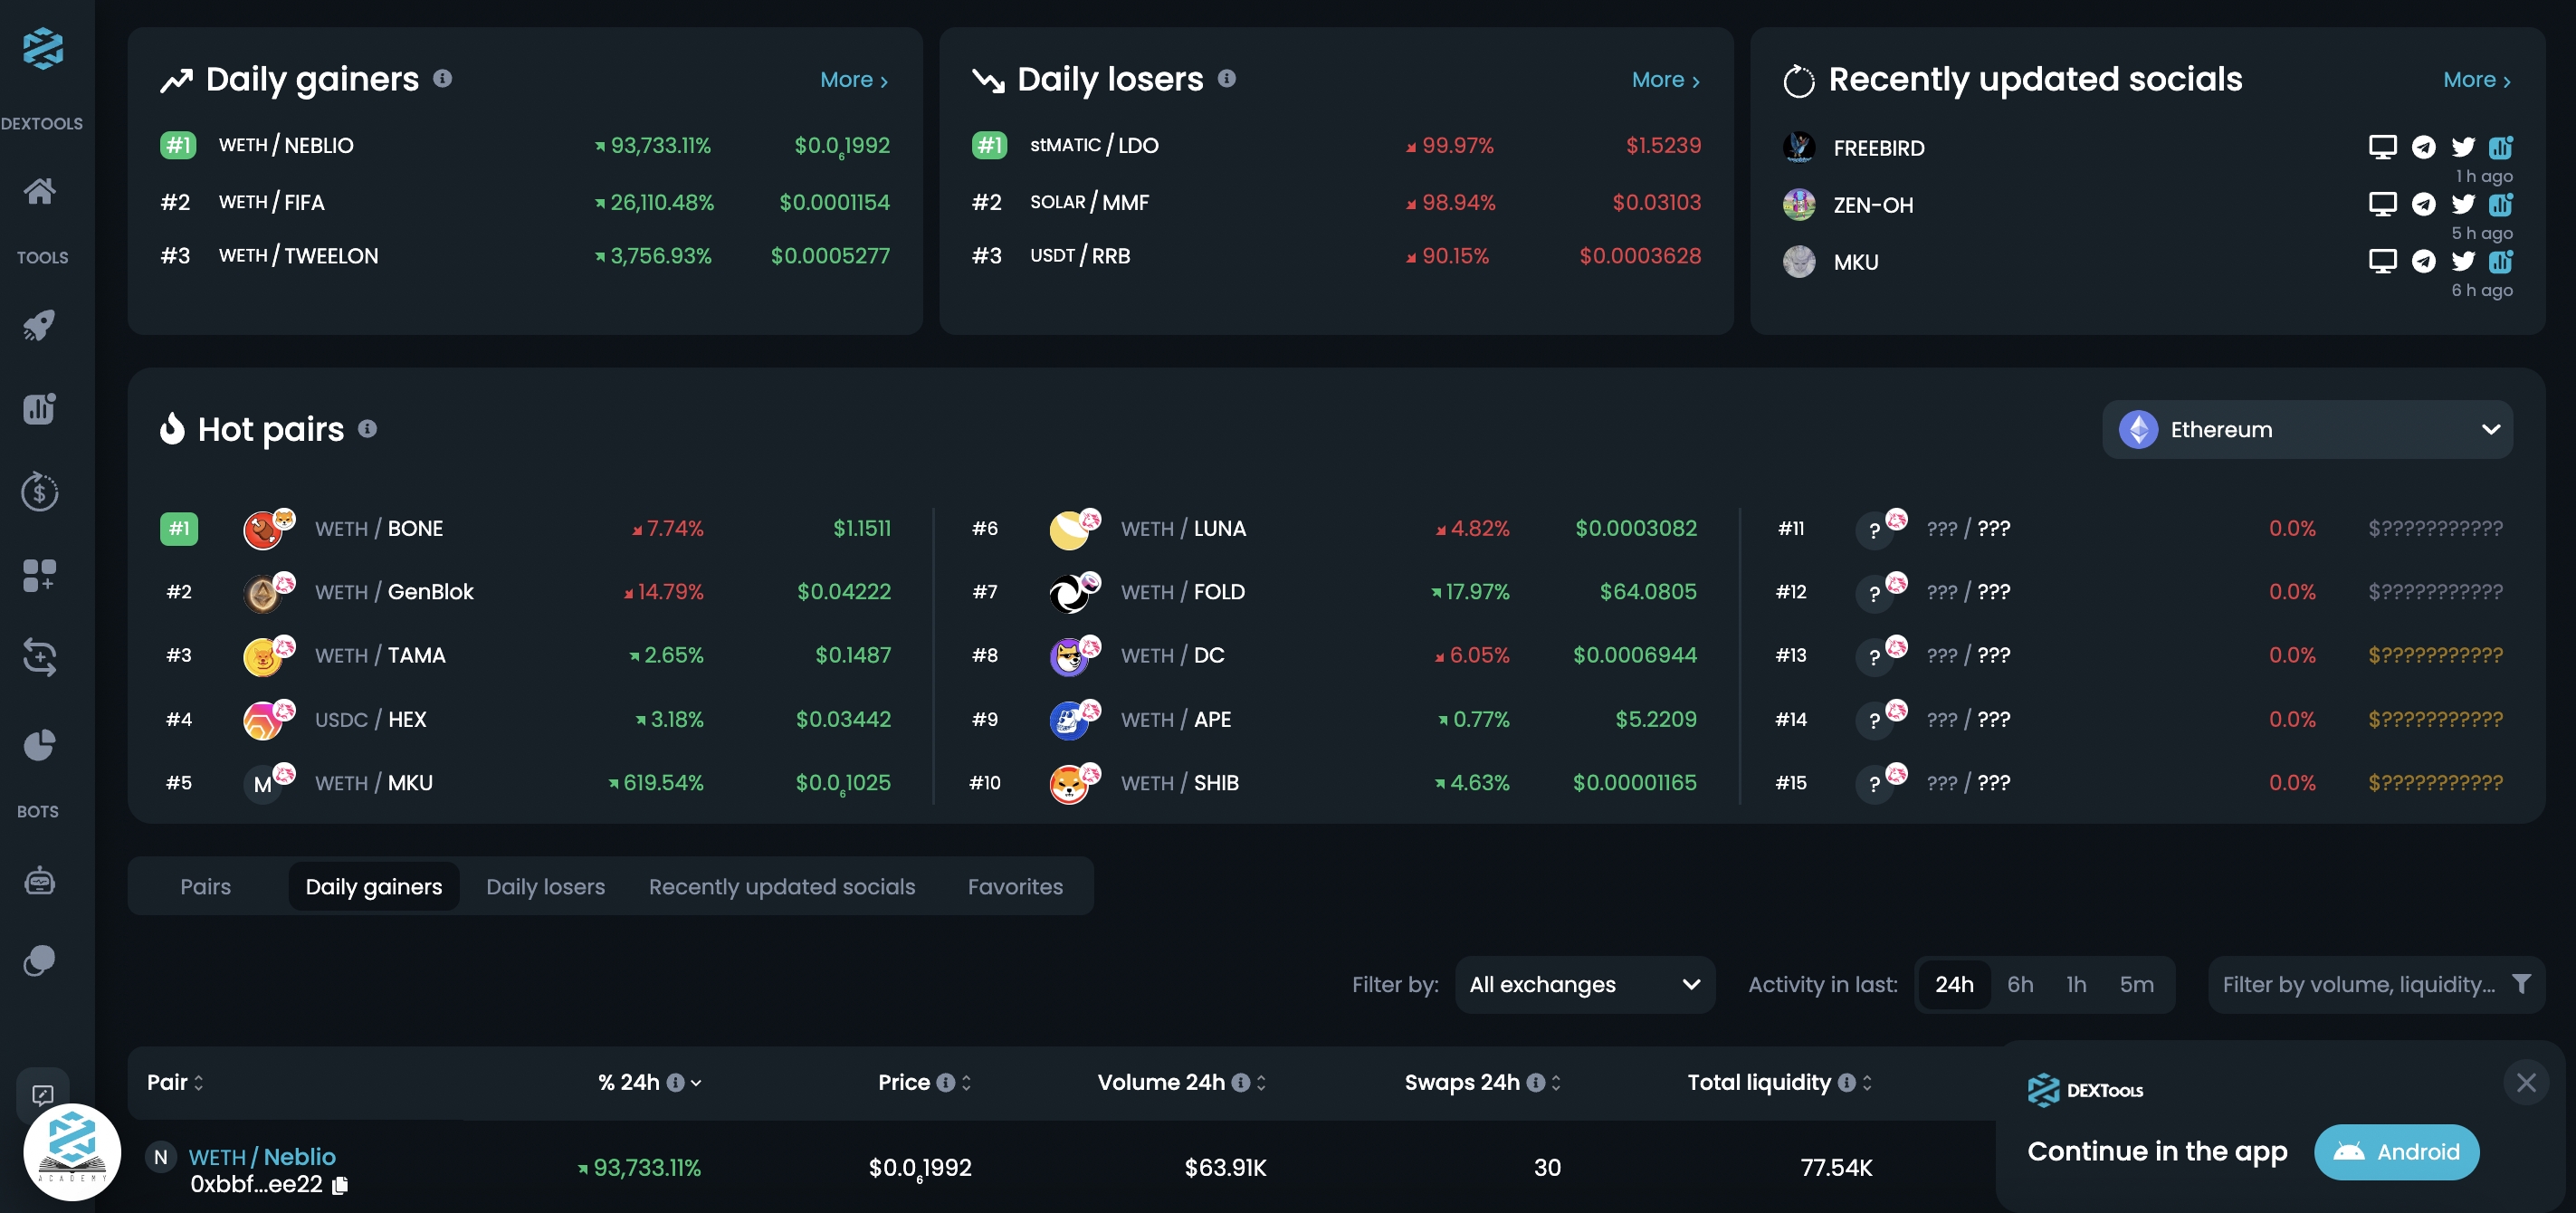Open FREEBIRD Telegram icon
2576x1213 pixels.
(2424, 147)
